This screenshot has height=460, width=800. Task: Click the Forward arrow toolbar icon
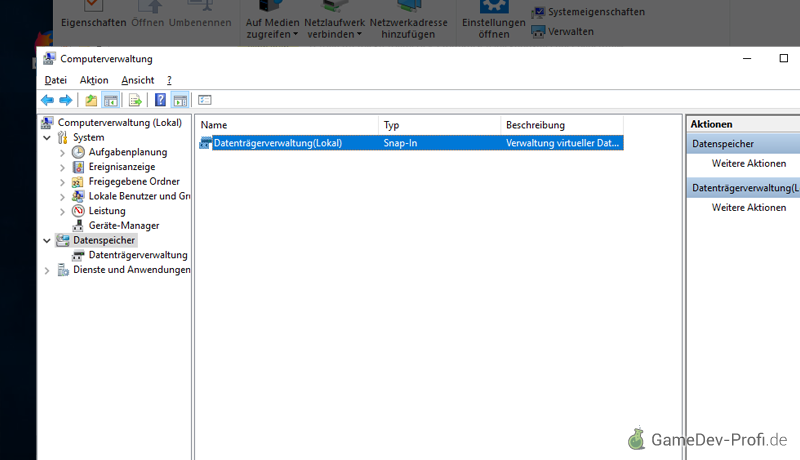click(65, 100)
